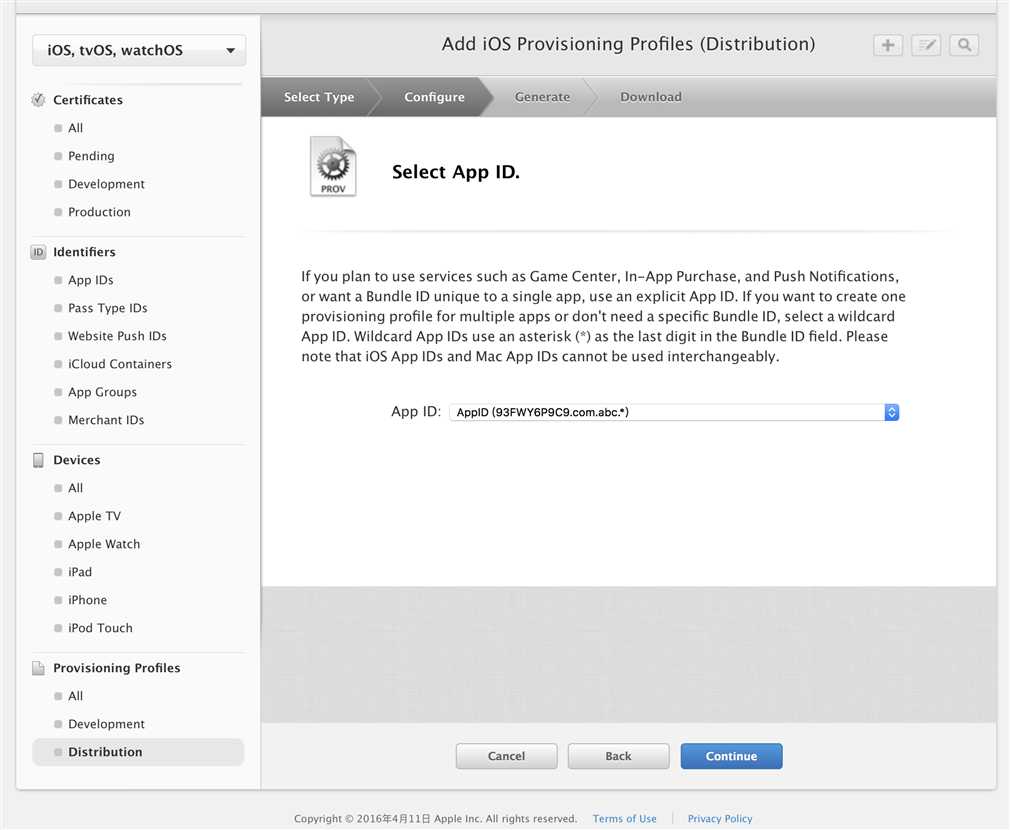1010x830 pixels.
Task: Show iPod Touch devices
Action: [100, 628]
